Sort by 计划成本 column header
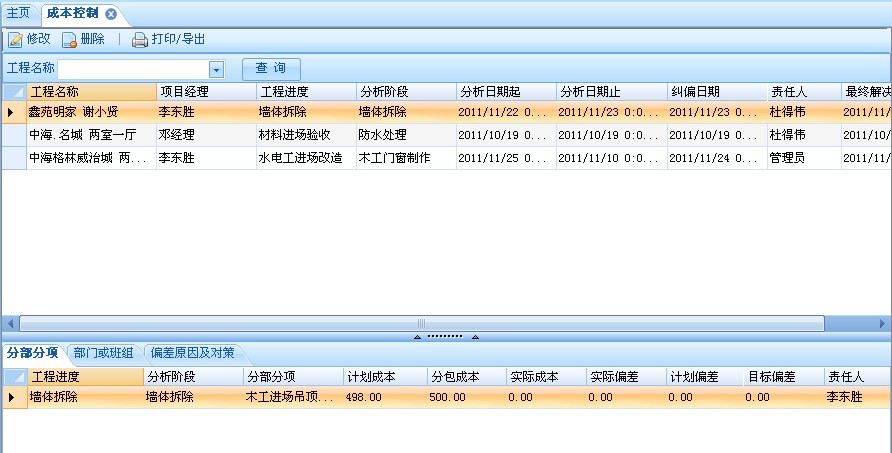Viewport: 892px width, 453px height. [384, 377]
